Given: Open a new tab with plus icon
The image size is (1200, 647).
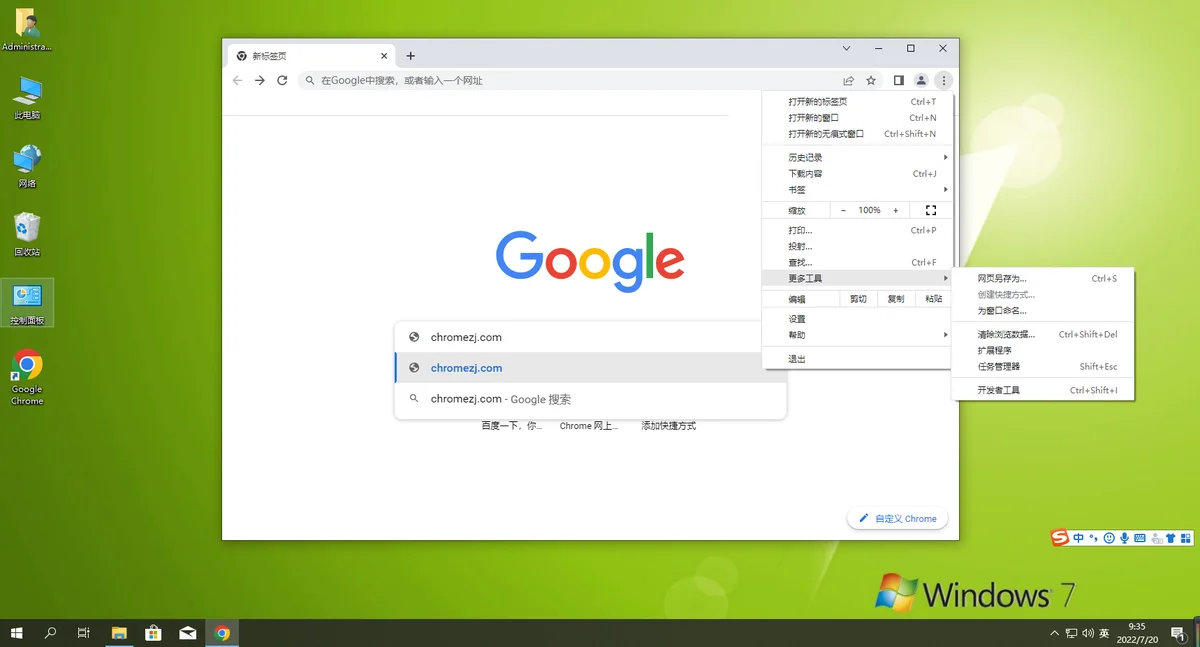Looking at the screenshot, I should 410,56.
